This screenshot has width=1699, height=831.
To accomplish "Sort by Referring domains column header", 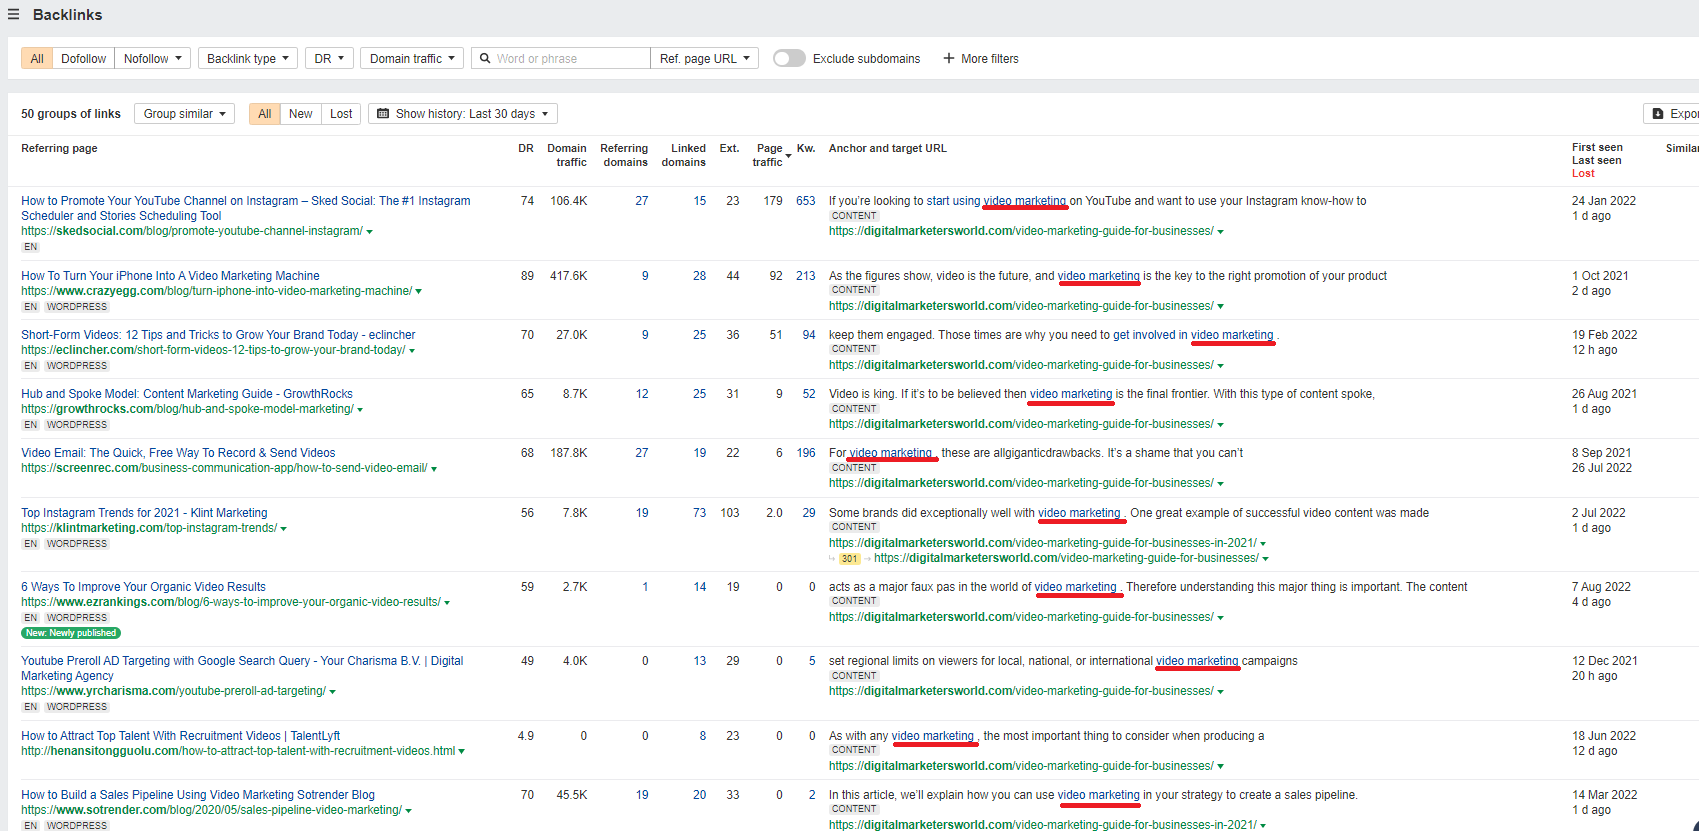I will tap(624, 155).
